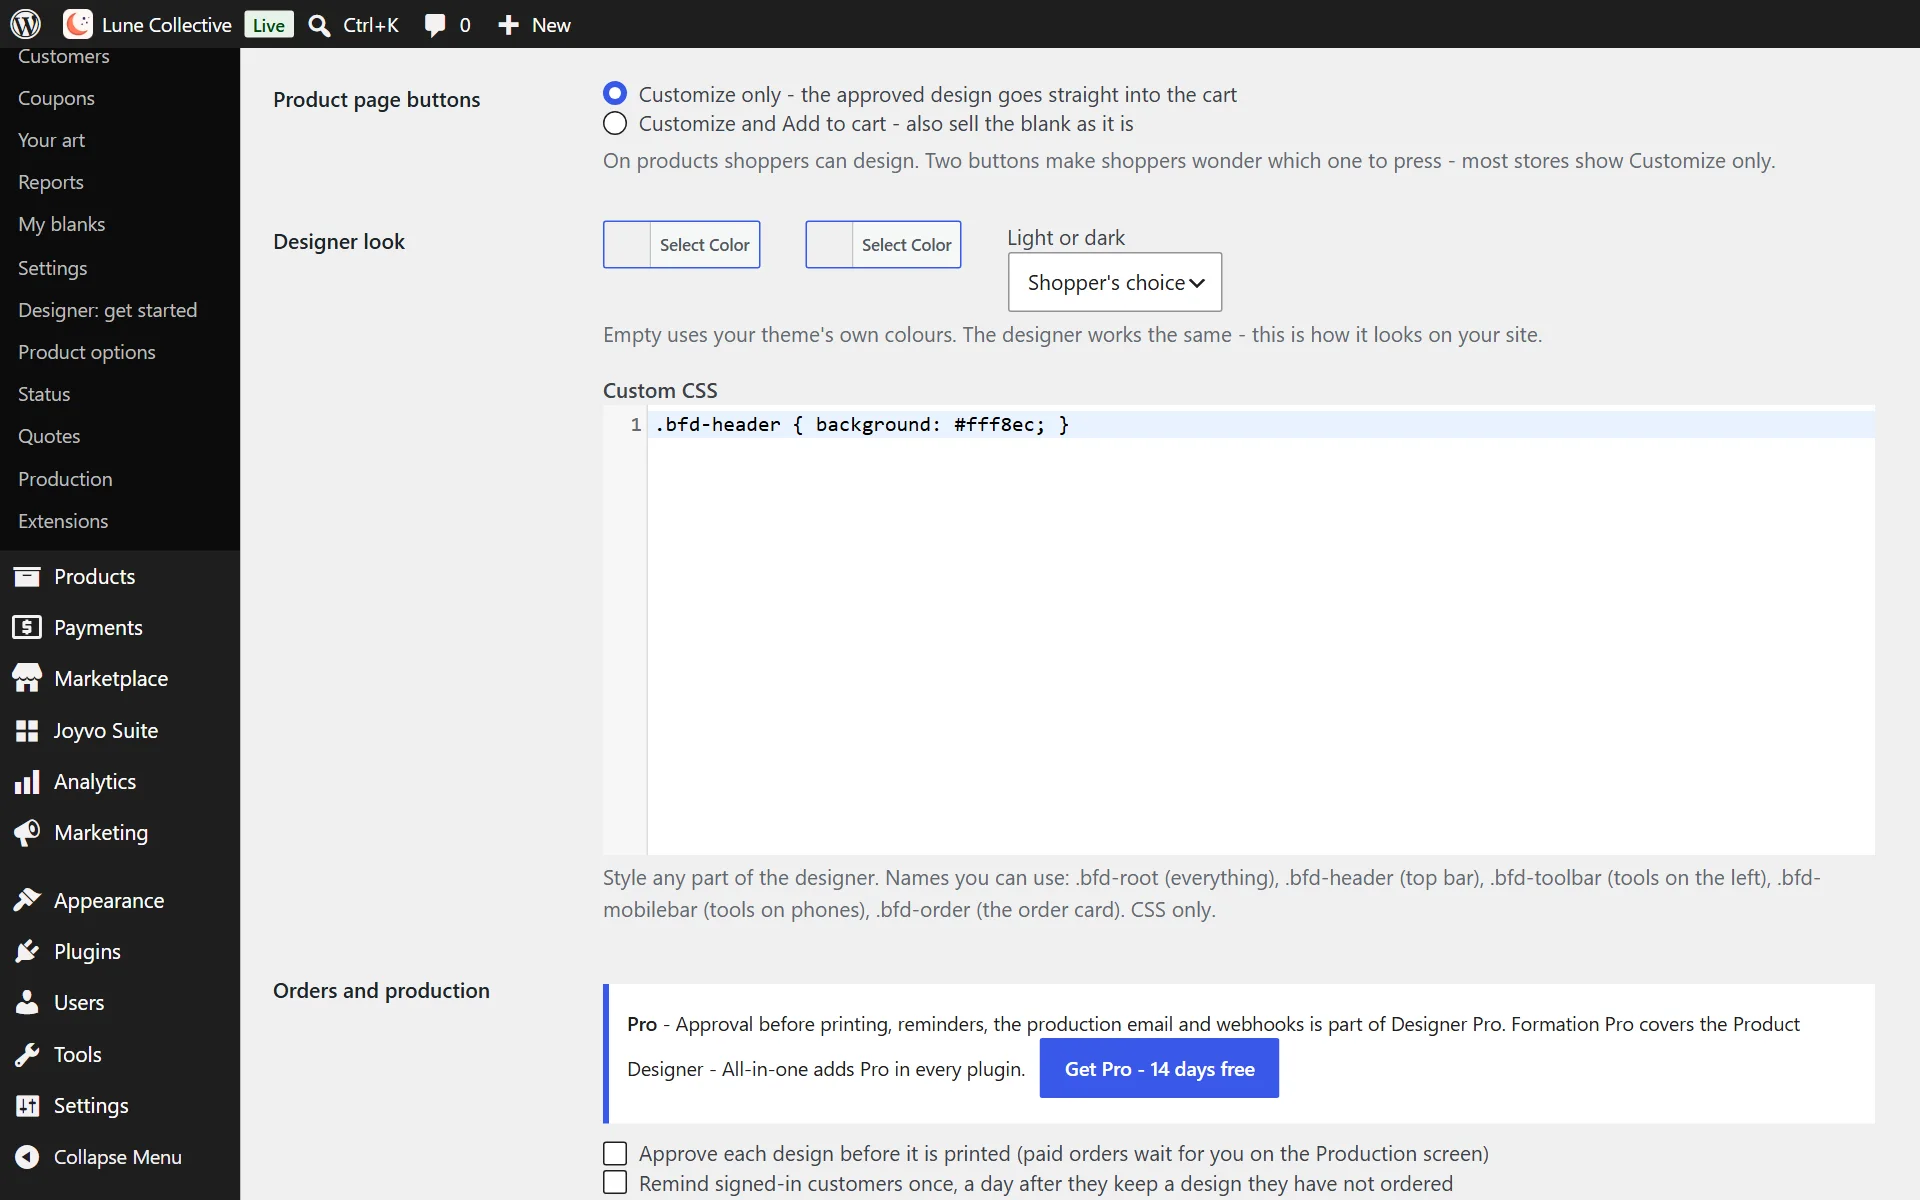Click the Live status badge
The image size is (1920, 1200).
tap(269, 25)
